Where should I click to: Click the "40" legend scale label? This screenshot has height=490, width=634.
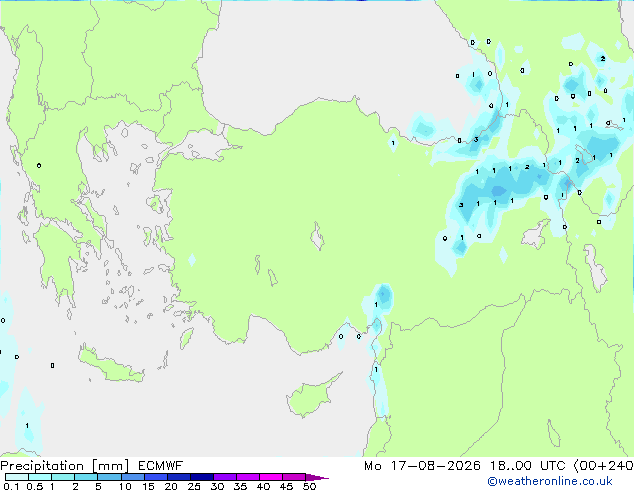264,486
